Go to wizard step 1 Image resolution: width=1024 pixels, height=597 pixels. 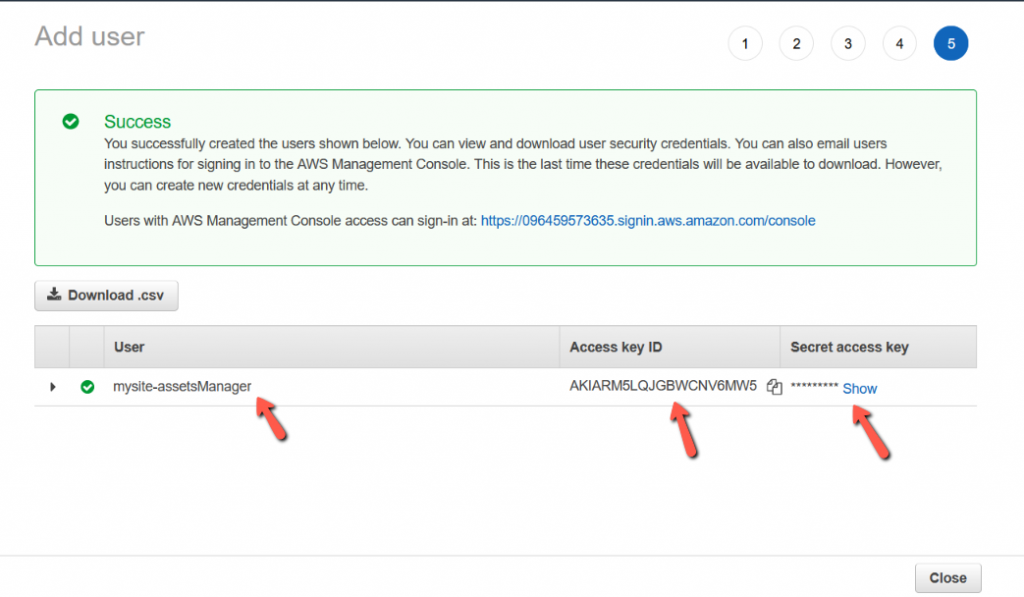coord(745,44)
